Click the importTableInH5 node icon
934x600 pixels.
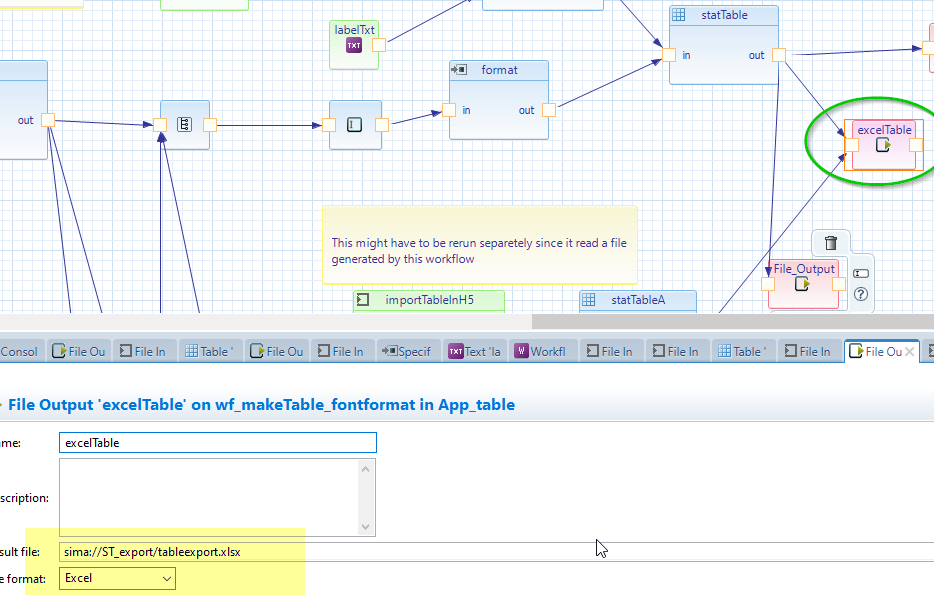pyautogui.click(x=365, y=300)
